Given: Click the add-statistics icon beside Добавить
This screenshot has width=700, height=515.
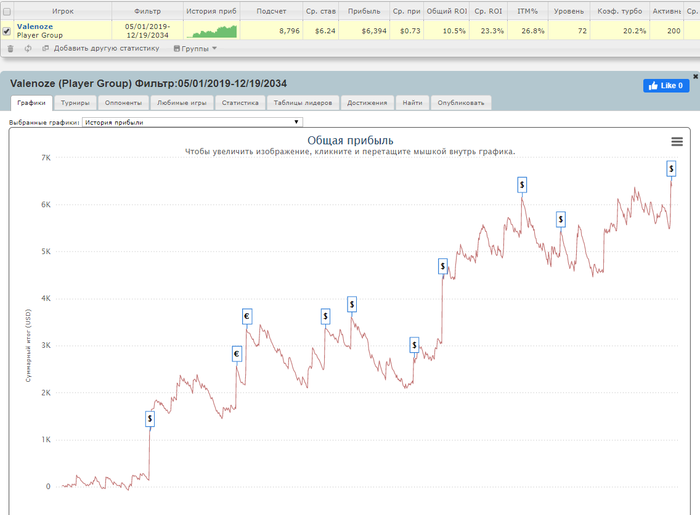Looking at the screenshot, I should pos(46,48).
